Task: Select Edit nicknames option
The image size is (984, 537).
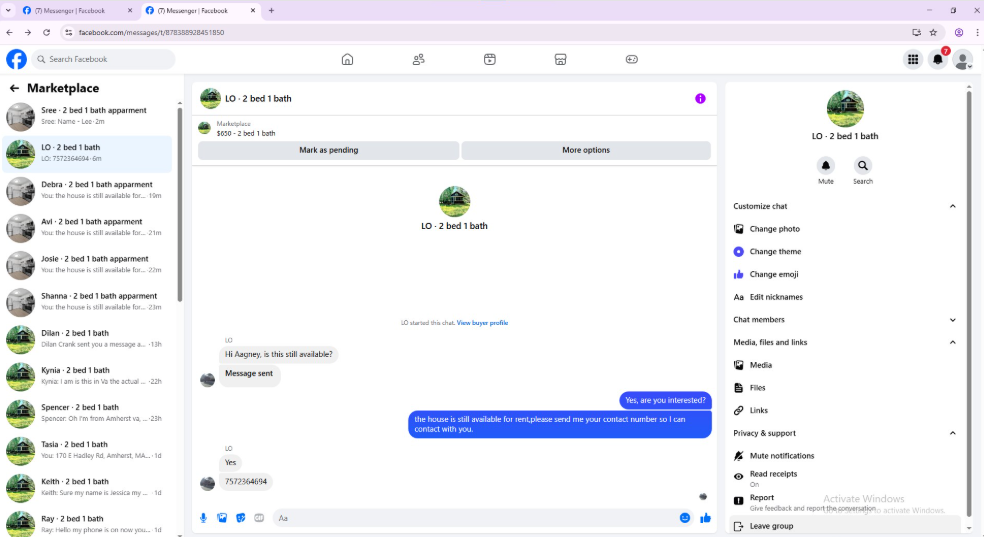Action: pos(845,297)
